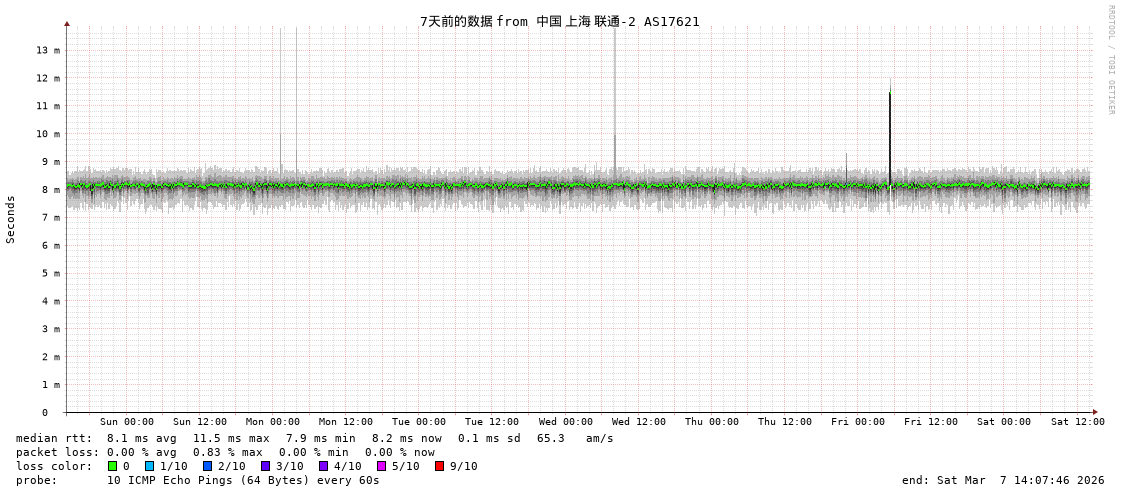Select the blue 2/10 loss color swatch
This screenshot has width=1121, height=494.
pyautogui.click(x=208, y=466)
